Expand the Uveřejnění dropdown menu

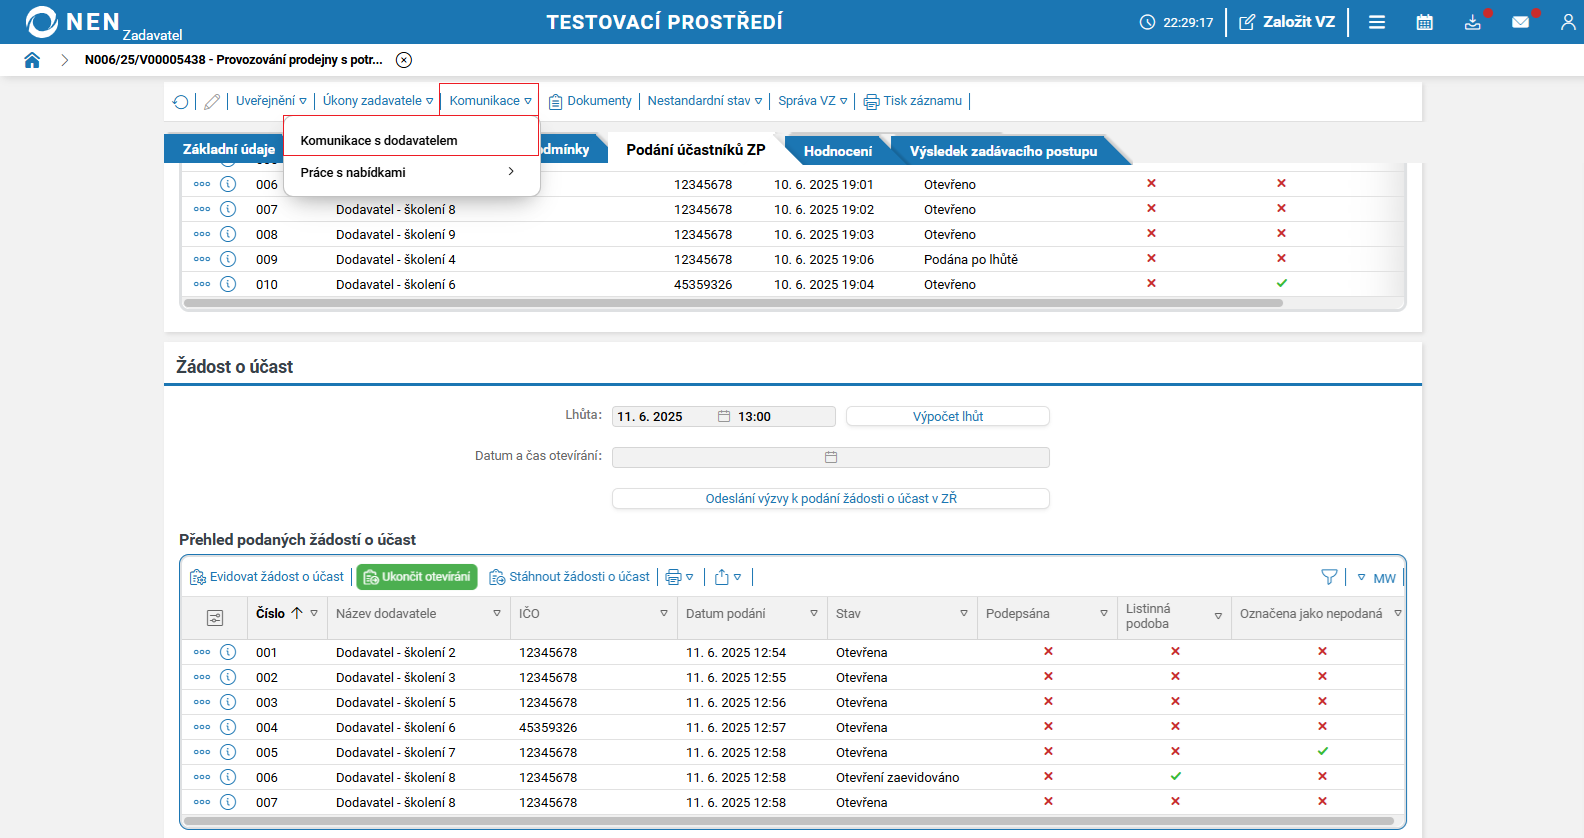(271, 101)
